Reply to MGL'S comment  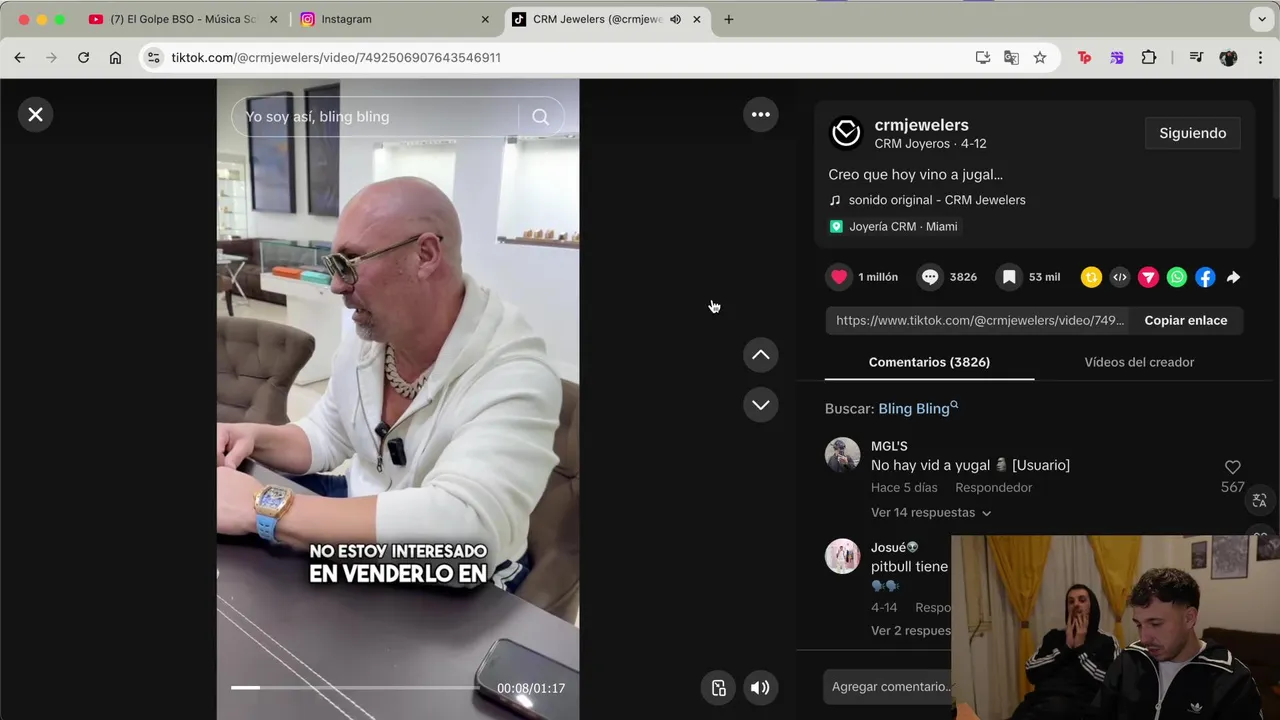(x=993, y=488)
